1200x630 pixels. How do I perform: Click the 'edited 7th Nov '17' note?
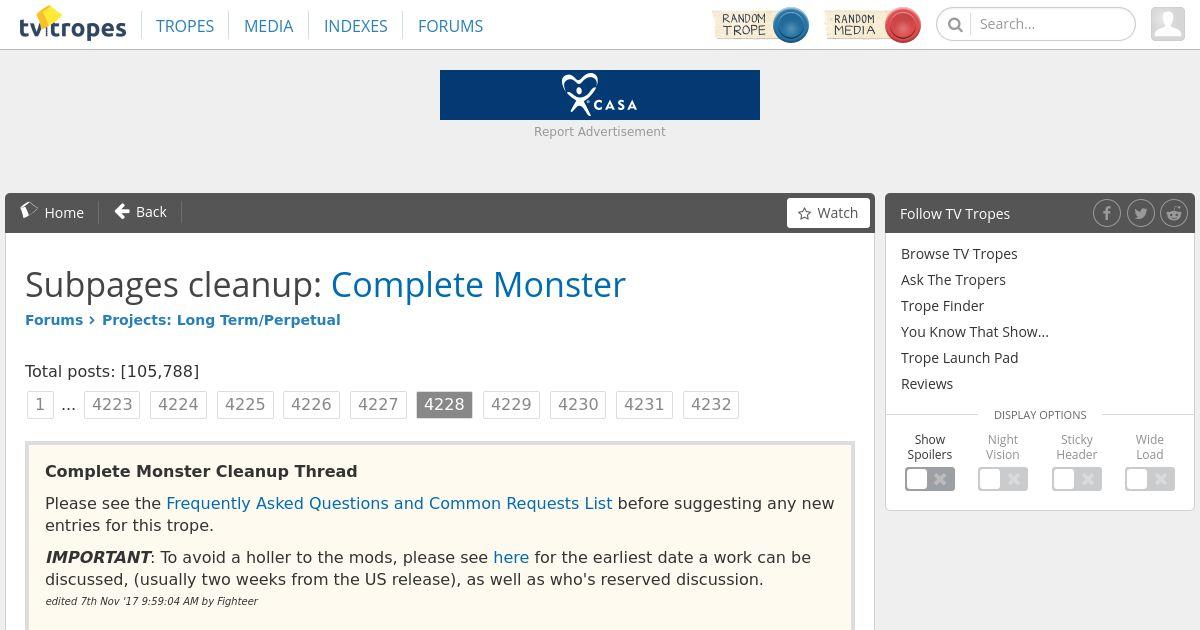151,601
